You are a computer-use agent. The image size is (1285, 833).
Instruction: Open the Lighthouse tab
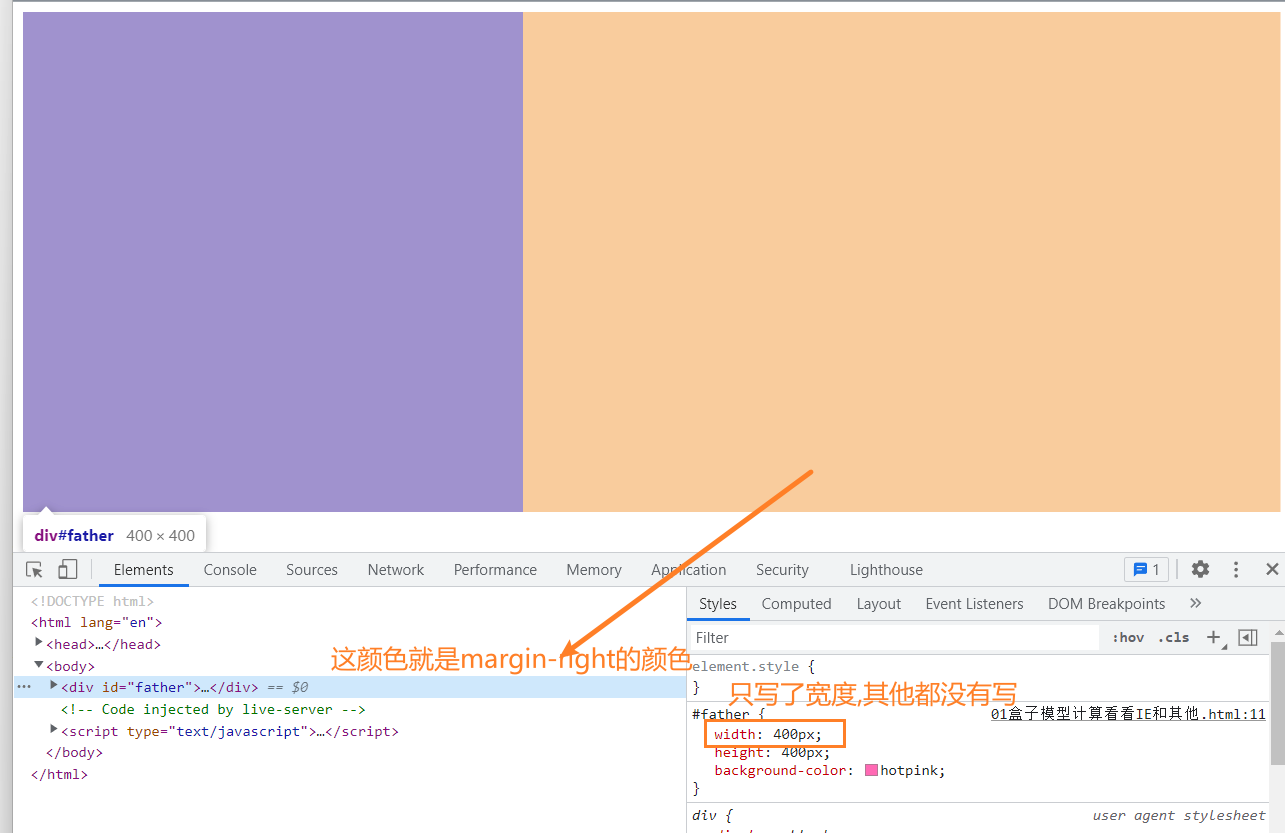tap(886, 570)
